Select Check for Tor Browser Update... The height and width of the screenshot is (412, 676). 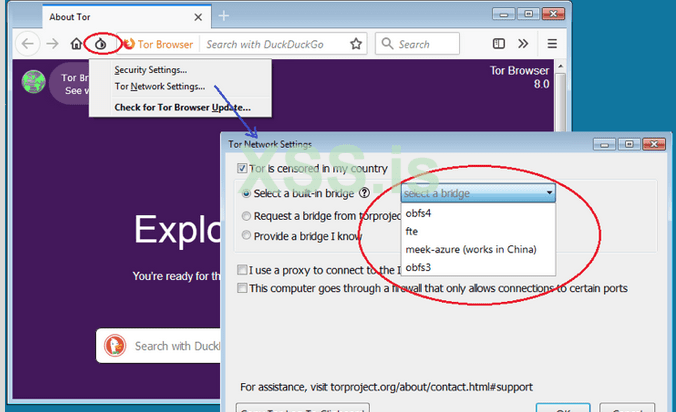pos(180,107)
